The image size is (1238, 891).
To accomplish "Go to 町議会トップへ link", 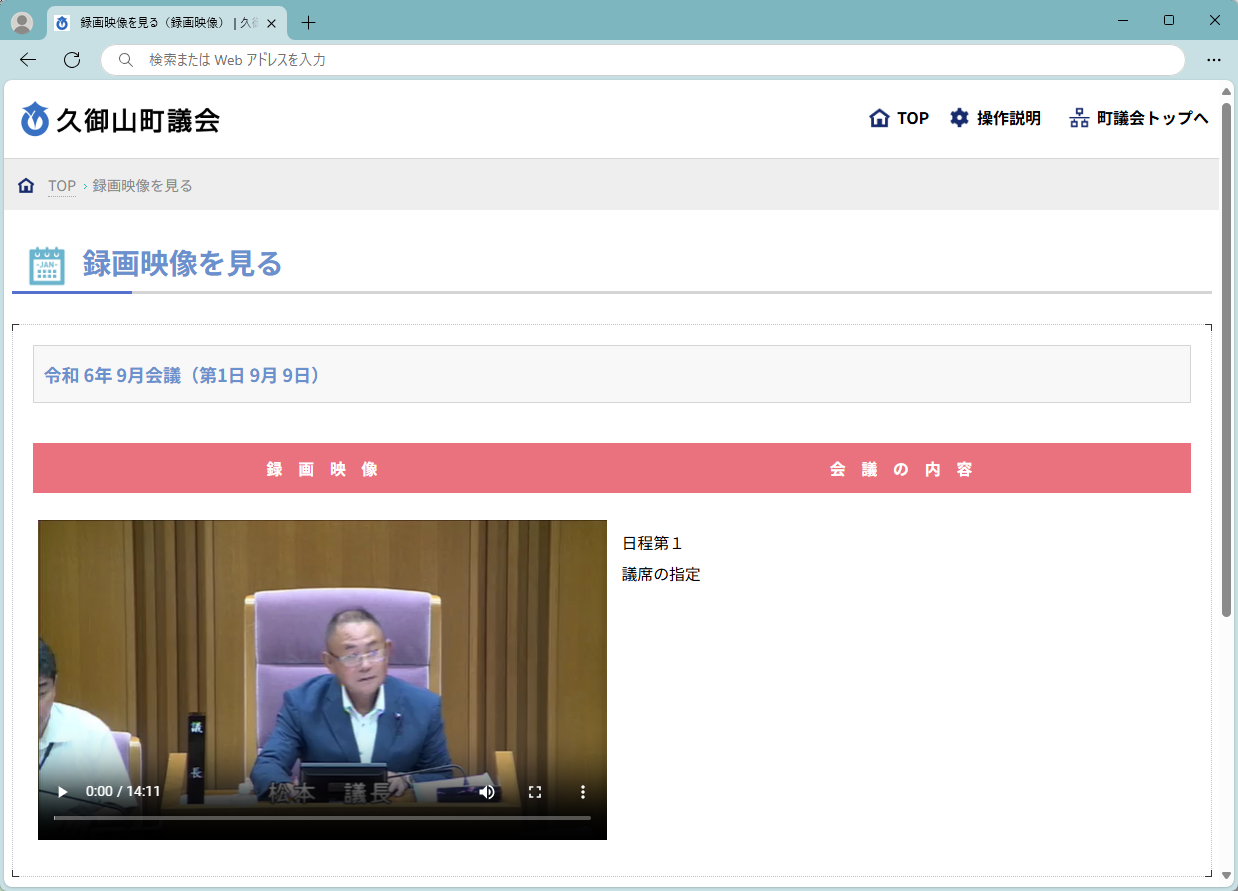I will tap(1139, 118).
